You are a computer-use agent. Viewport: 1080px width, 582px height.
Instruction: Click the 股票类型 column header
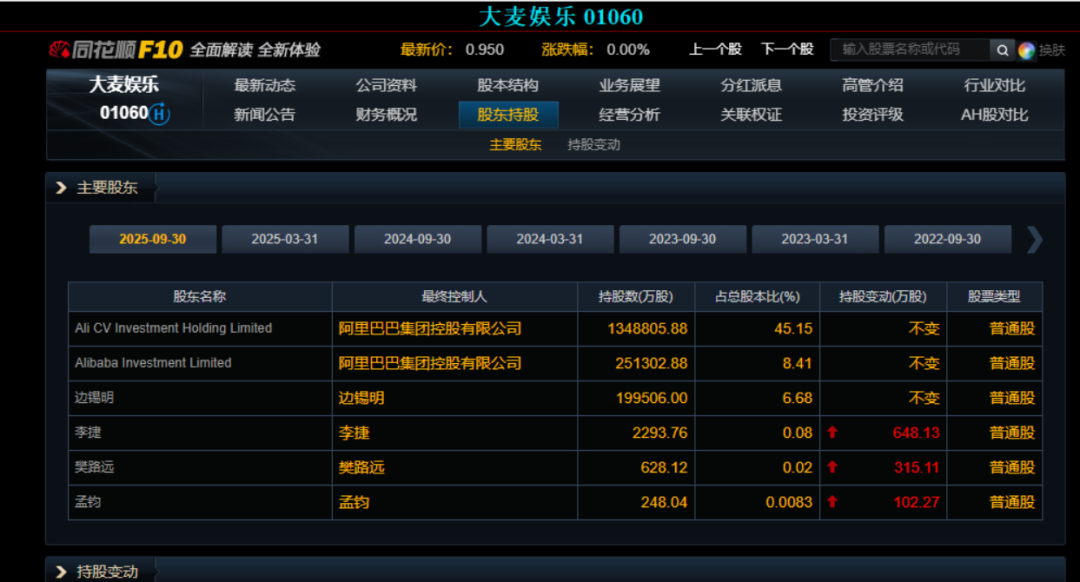click(994, 296)
